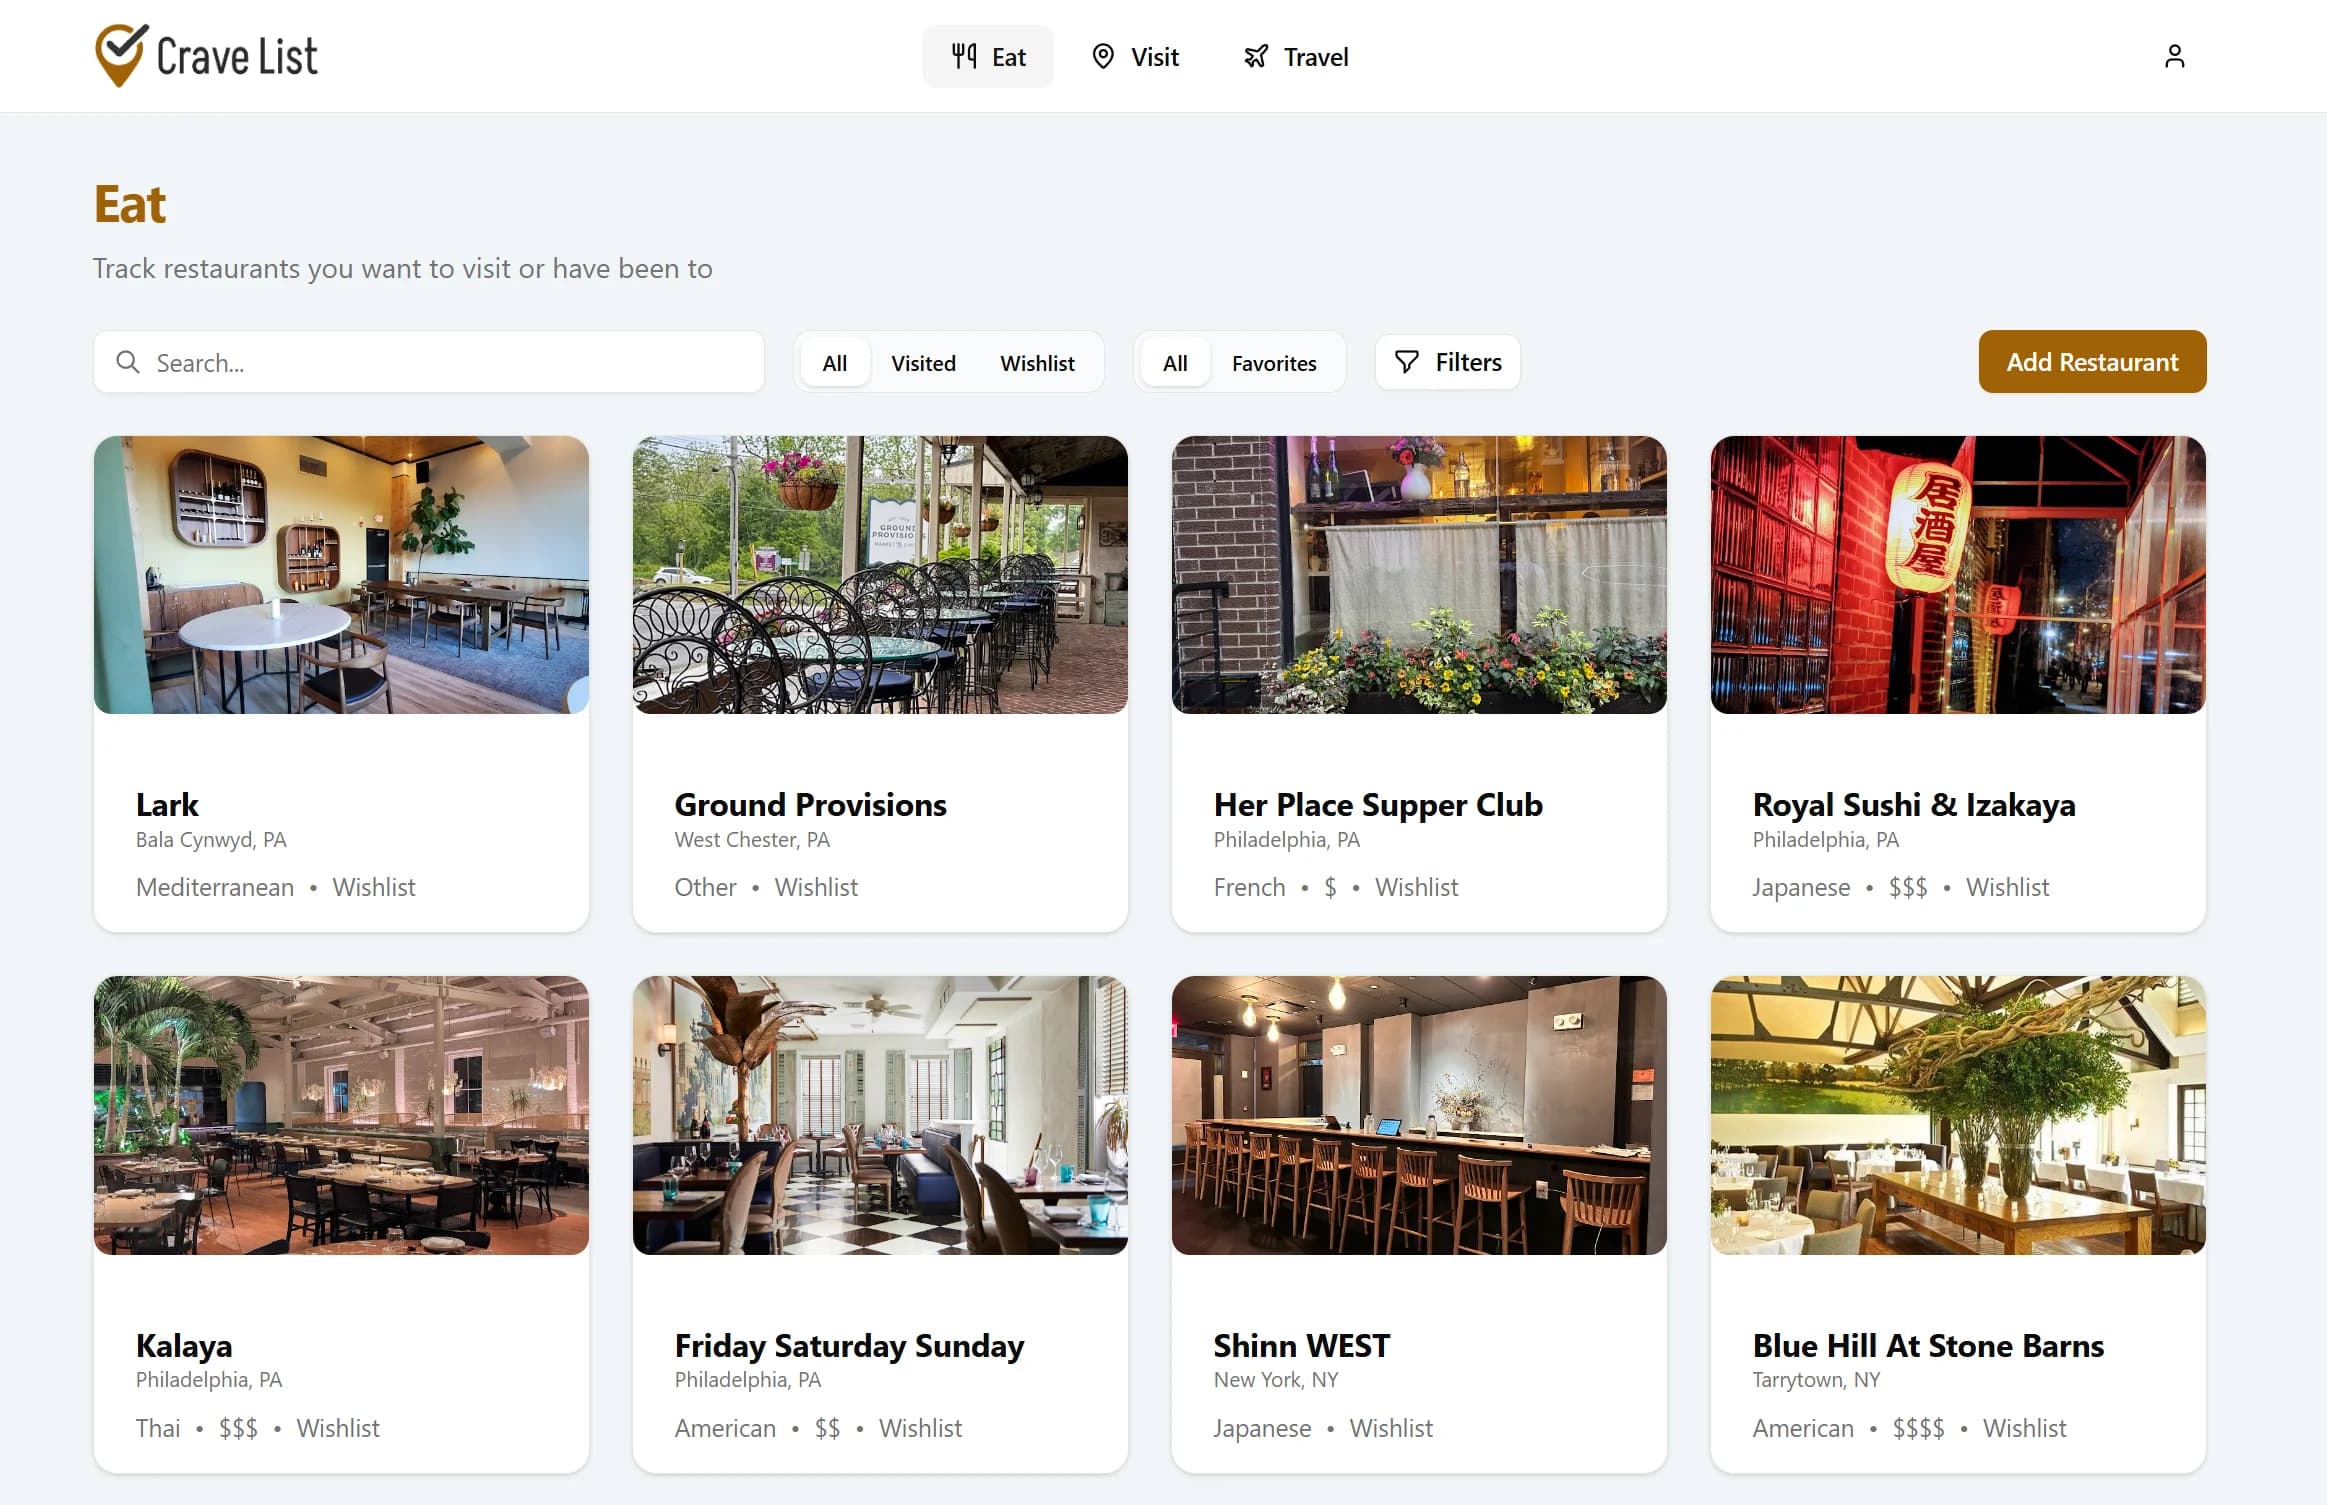Click the fork and knife Eat icon
This screenshot has height=1505, width=2327.
pyautogui.click(x=964, y=56)
